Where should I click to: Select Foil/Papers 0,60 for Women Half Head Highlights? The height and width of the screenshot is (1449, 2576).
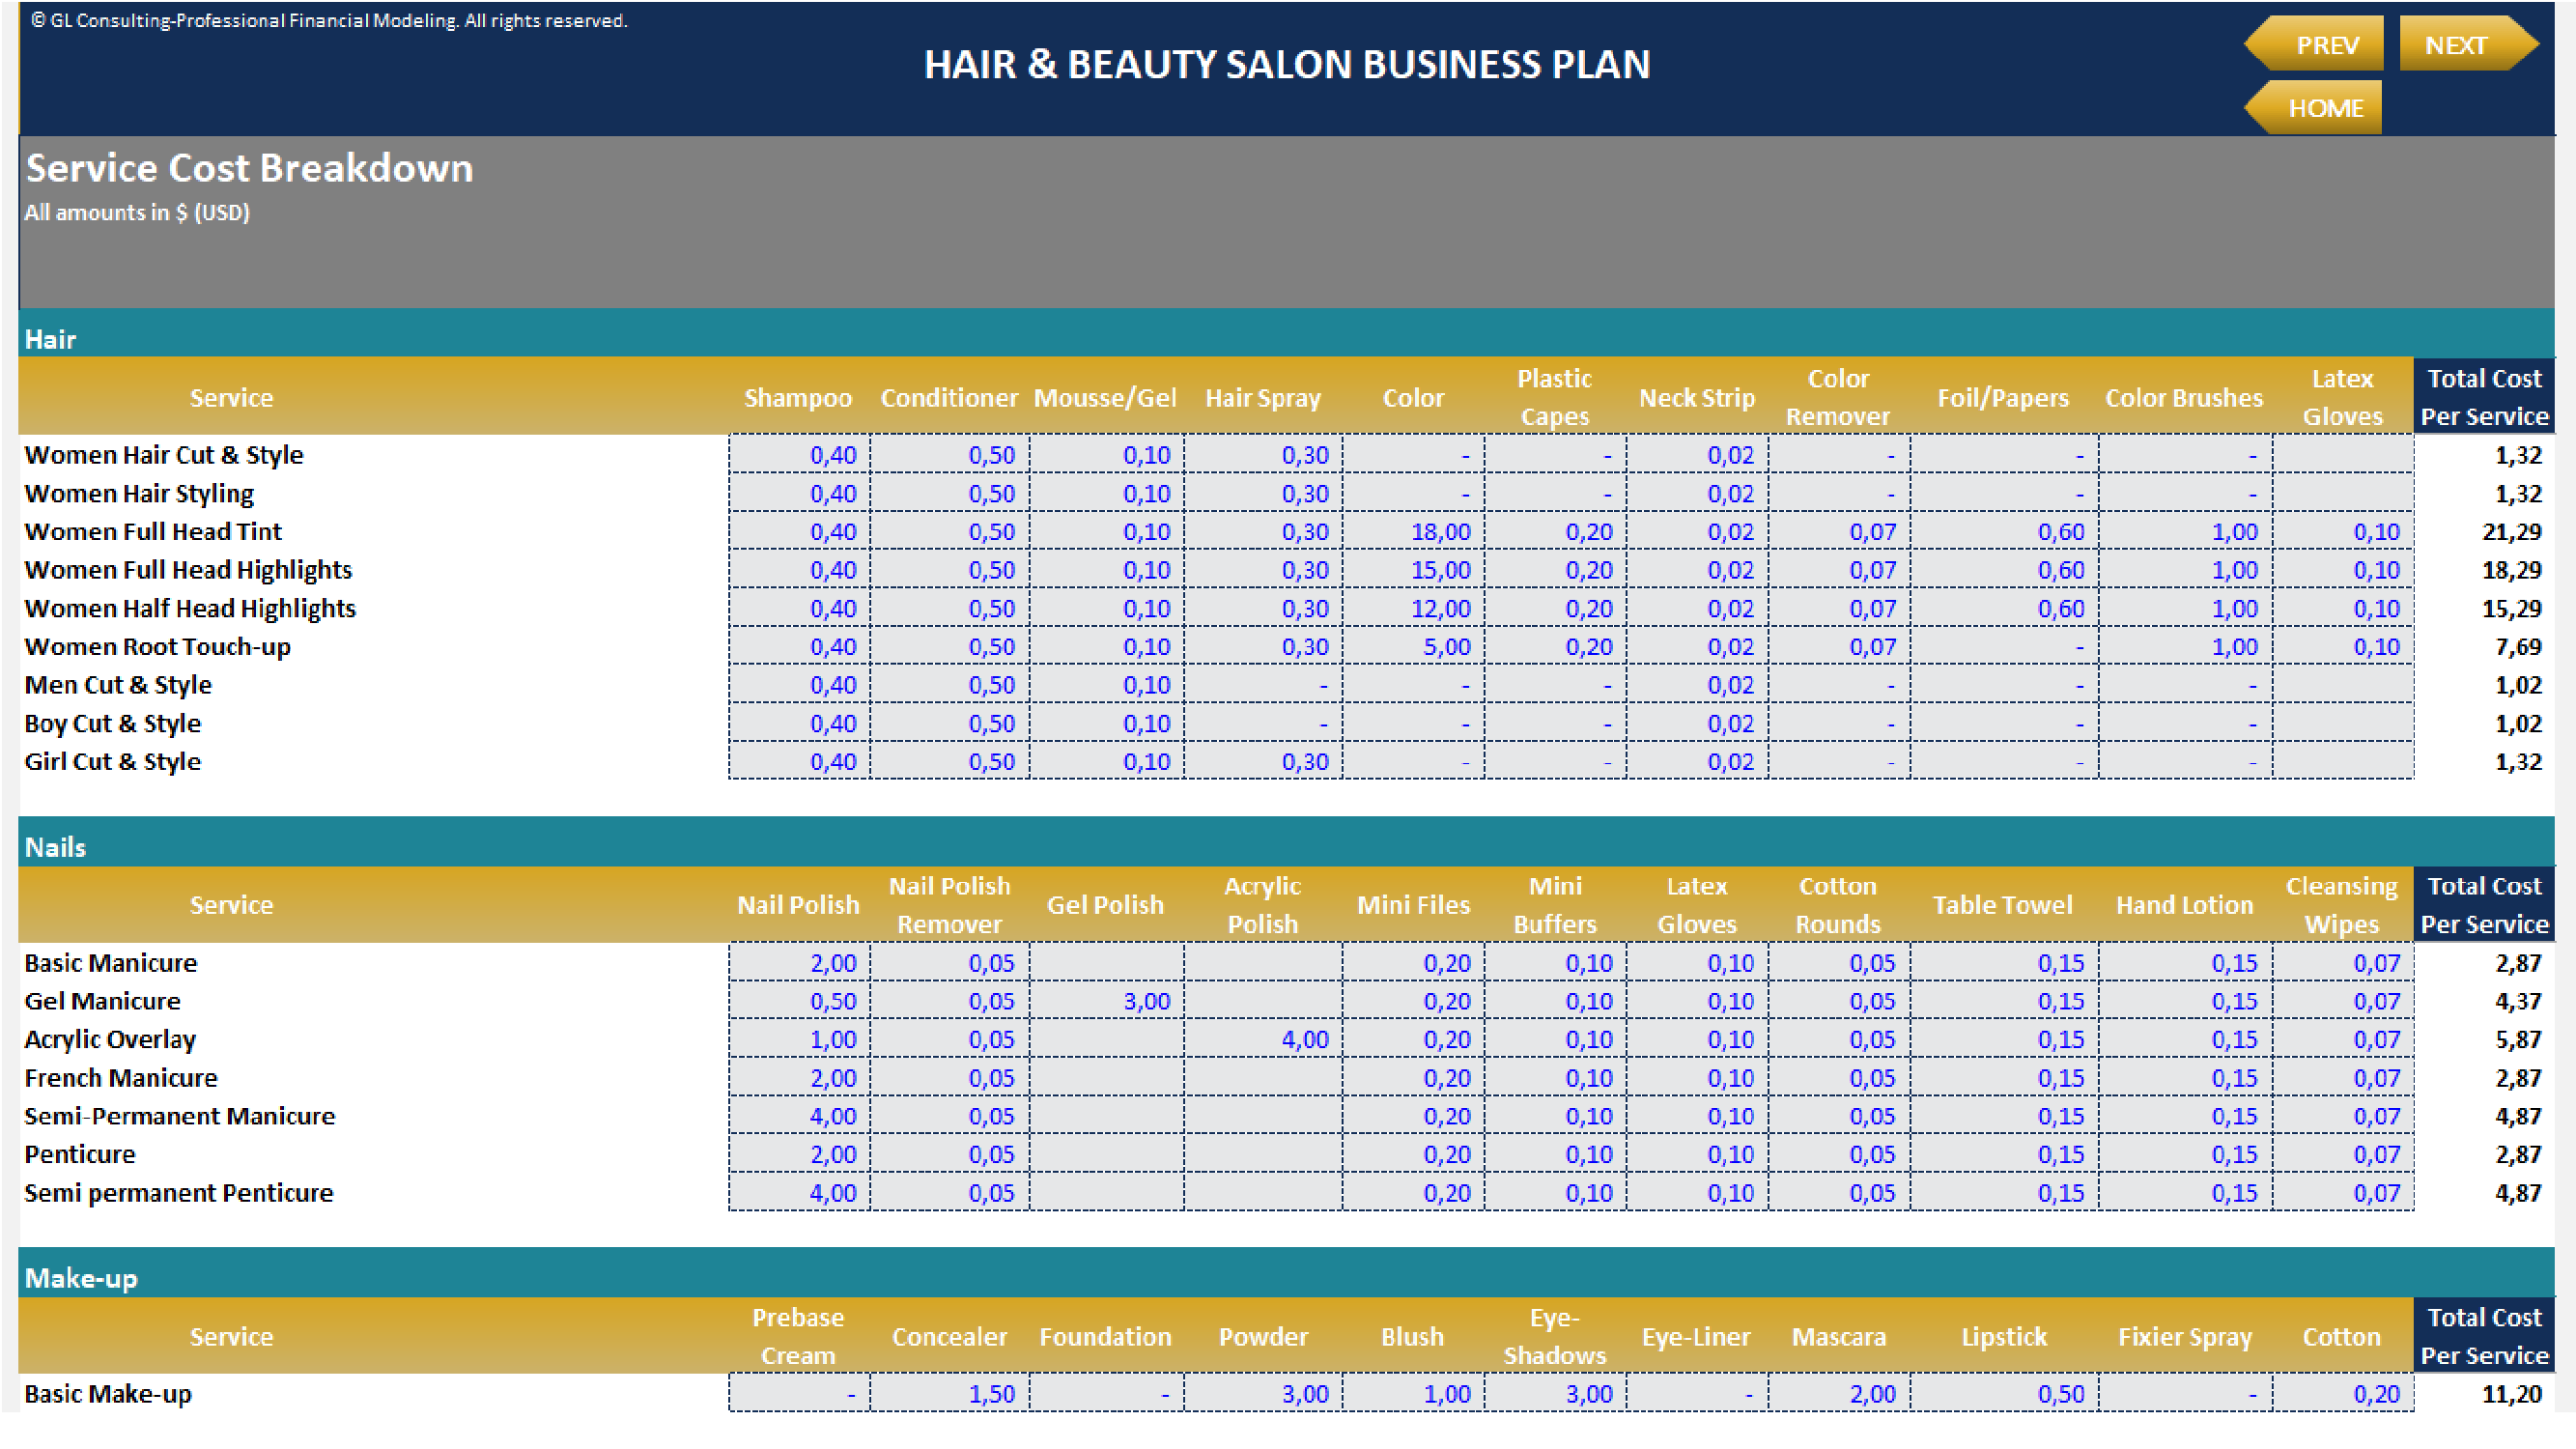coord(2004,609)
